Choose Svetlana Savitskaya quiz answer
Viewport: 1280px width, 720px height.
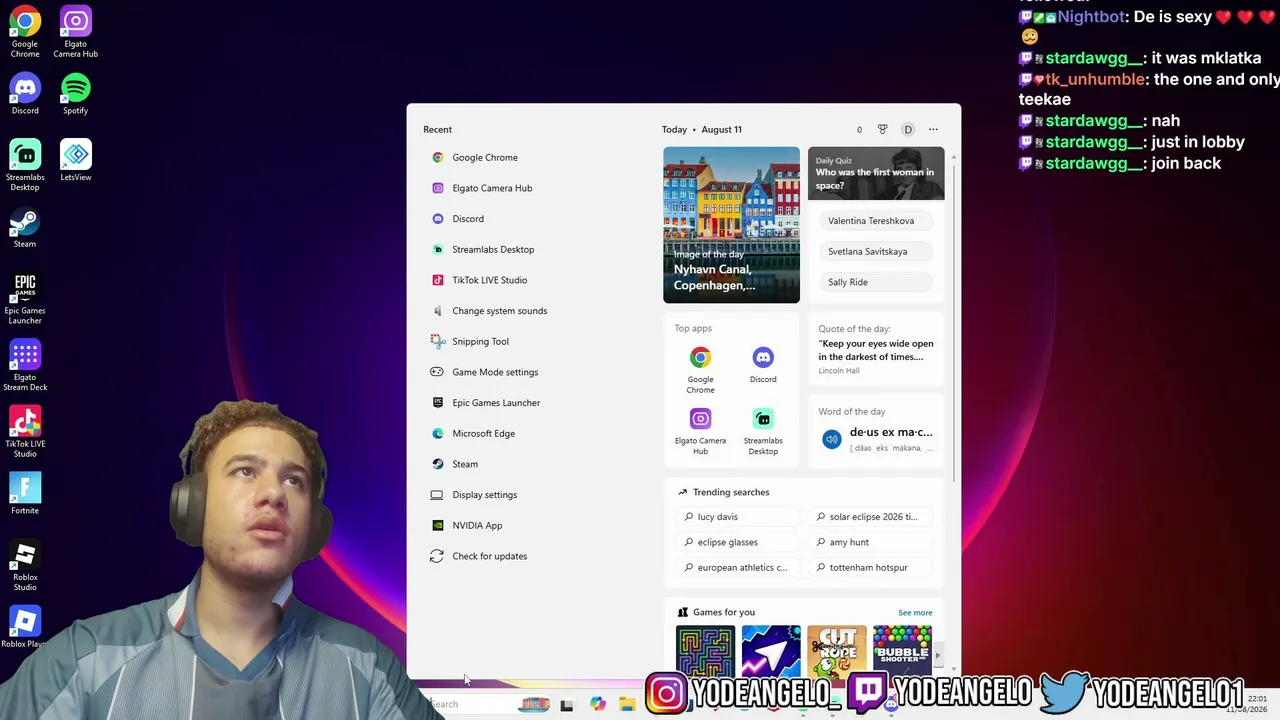pyautogui.click(x=876, y=251)
